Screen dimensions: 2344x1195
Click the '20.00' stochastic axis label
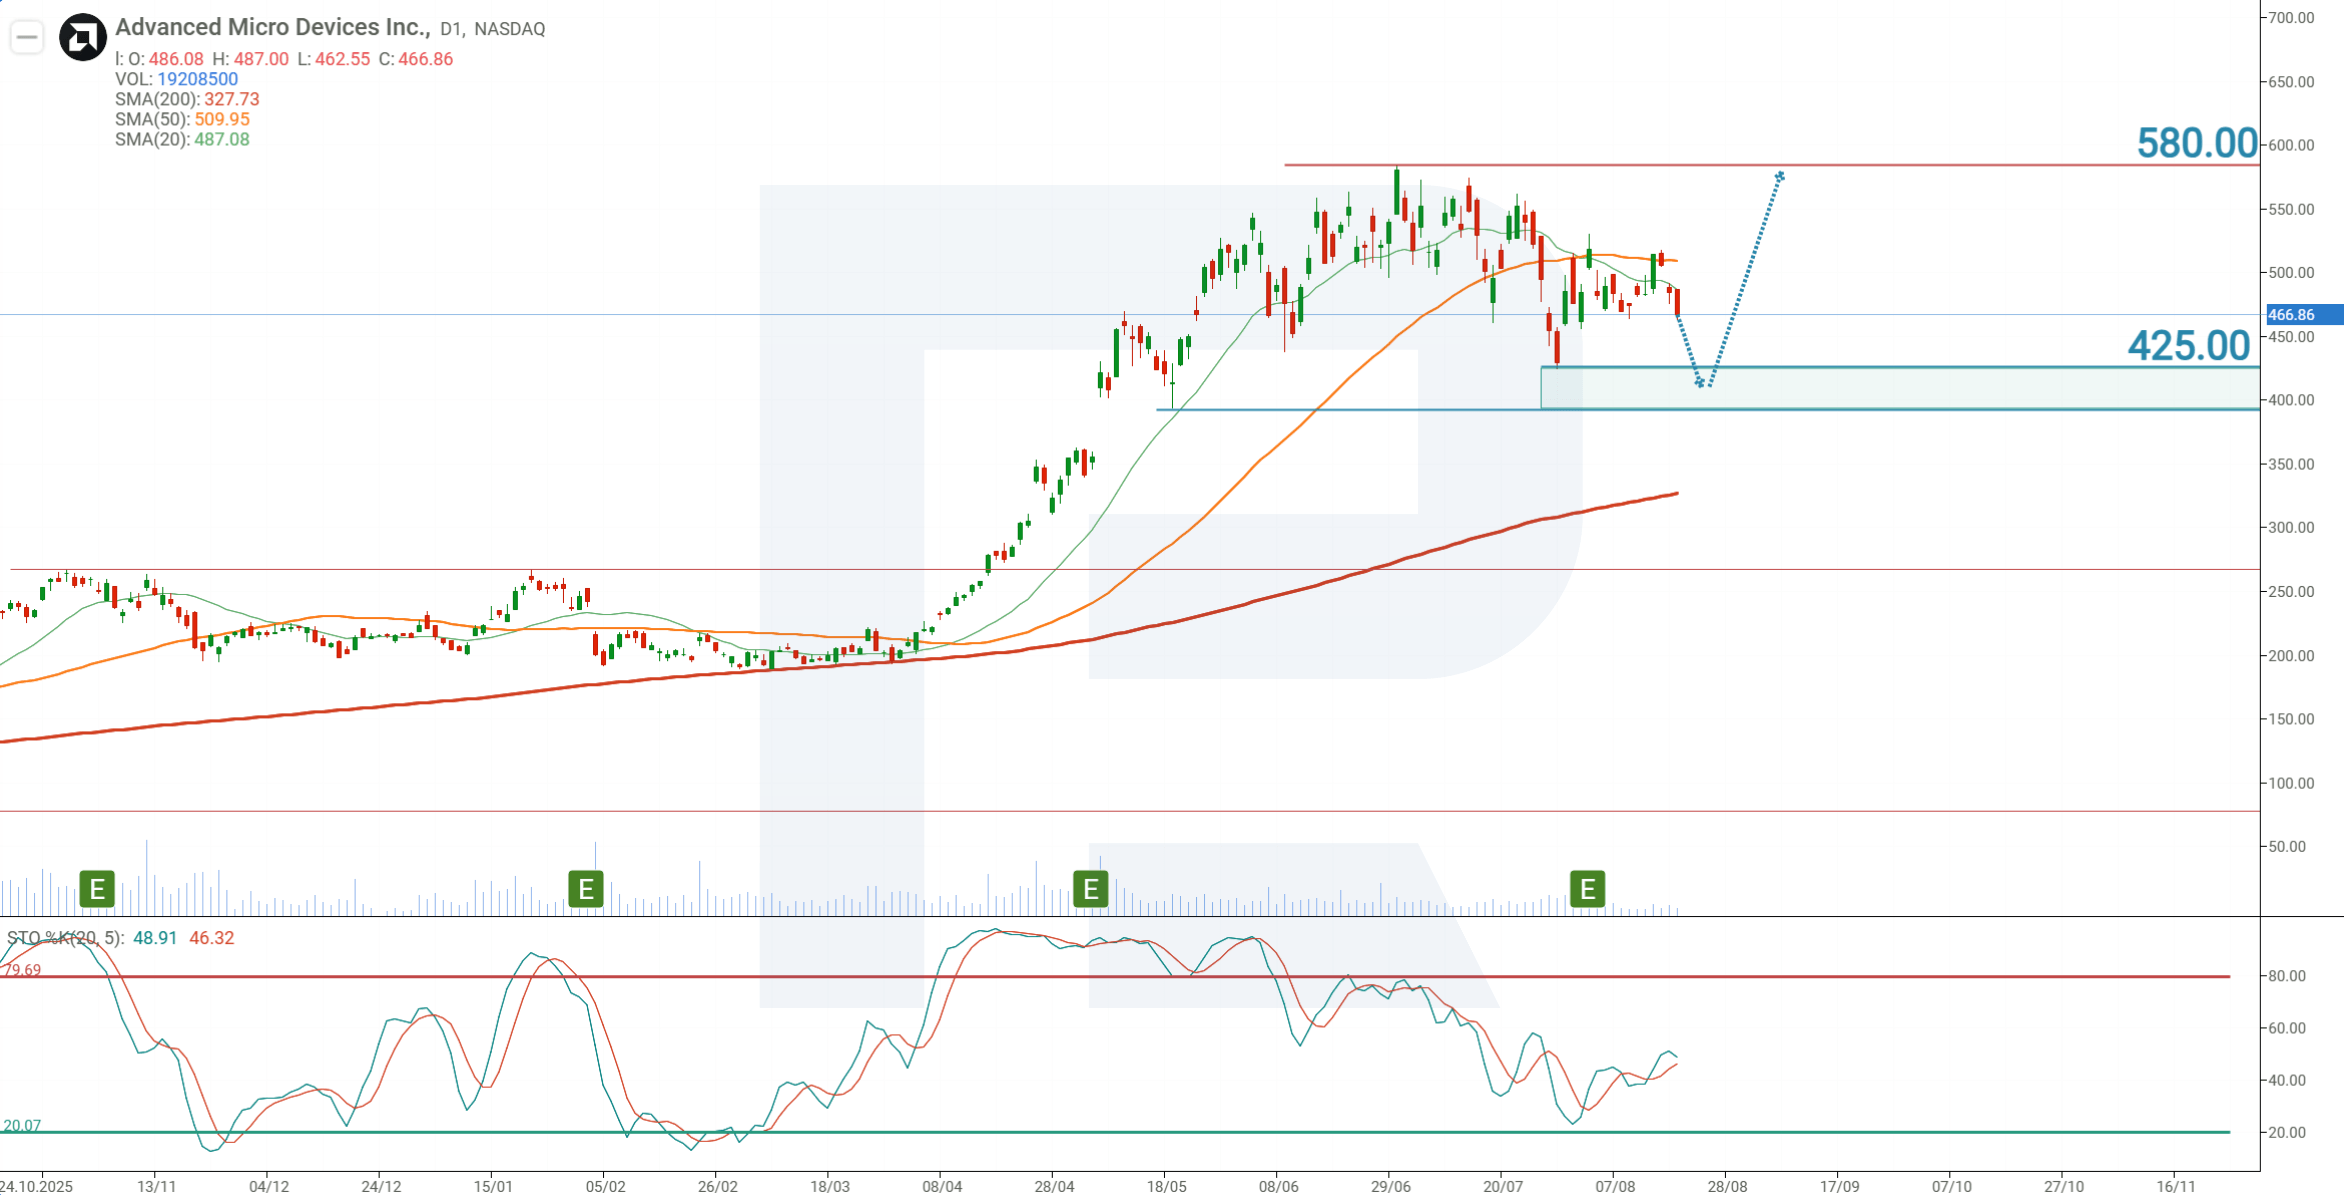[2288, 1133]
